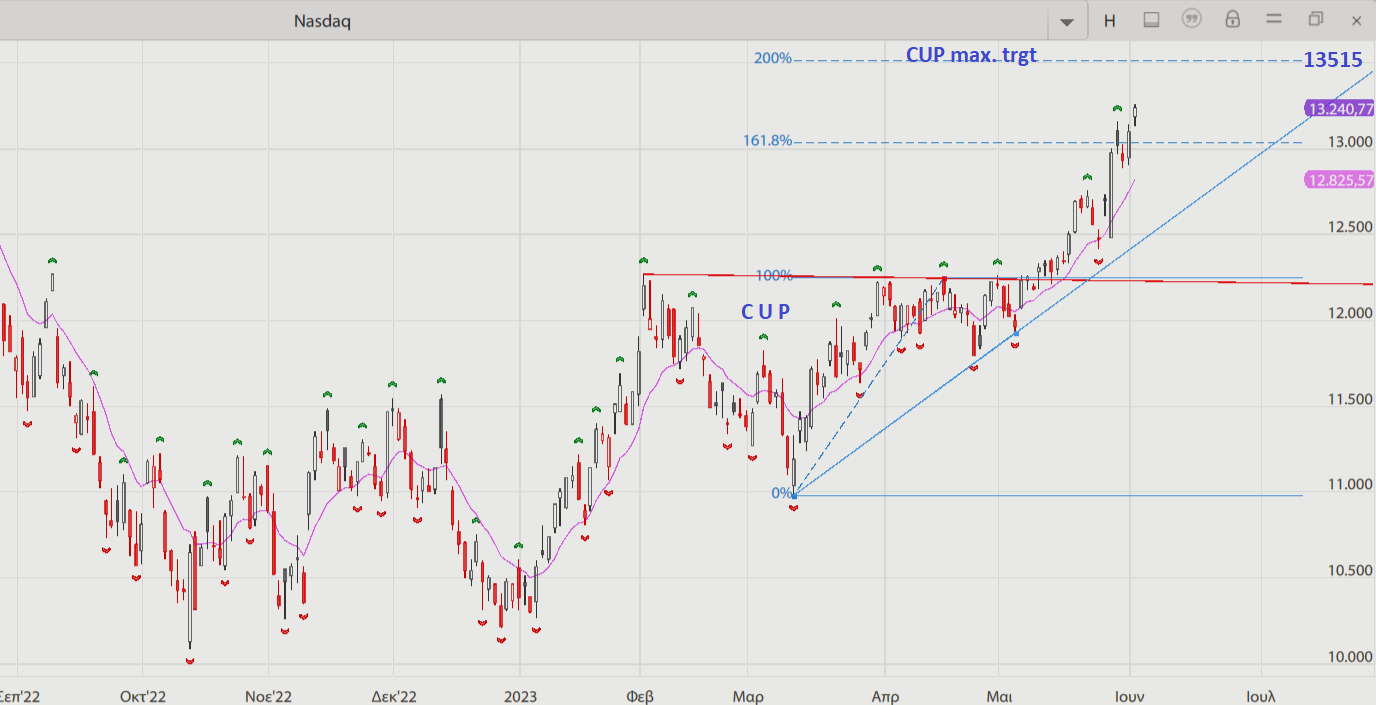Click the 12.500 price axis label
This screenshot has height=705, width=1376.
(1350, 227)
